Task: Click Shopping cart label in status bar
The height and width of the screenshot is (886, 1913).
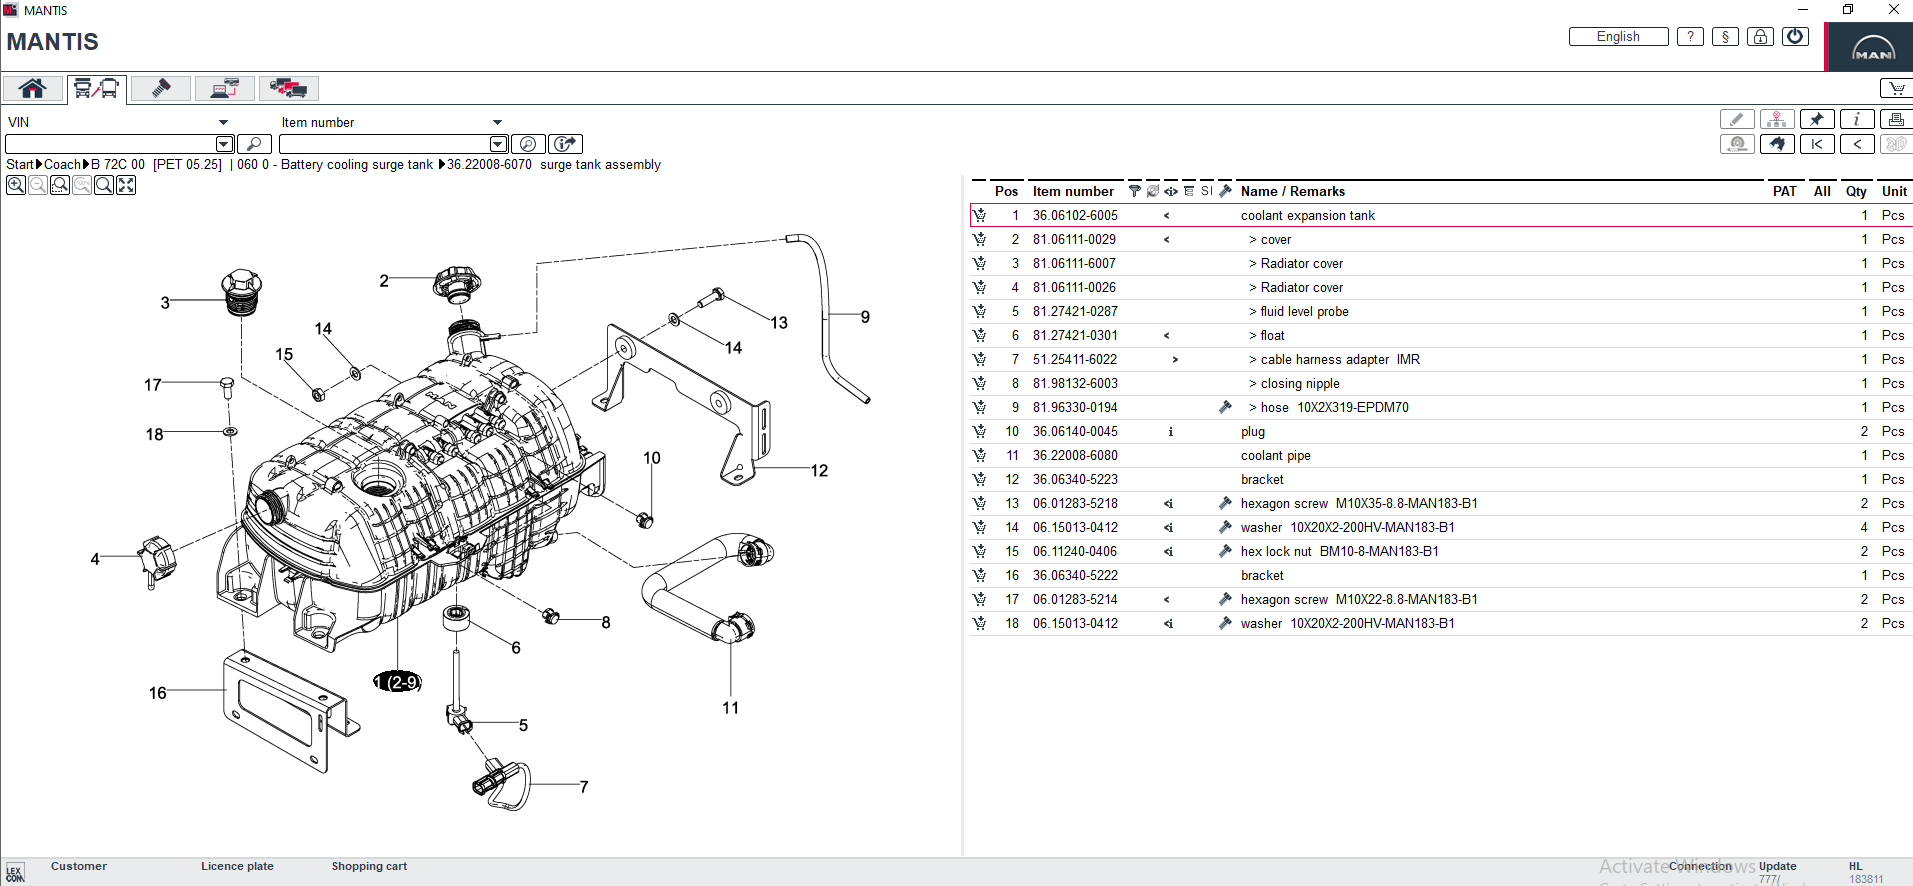Action: point(369,866)
